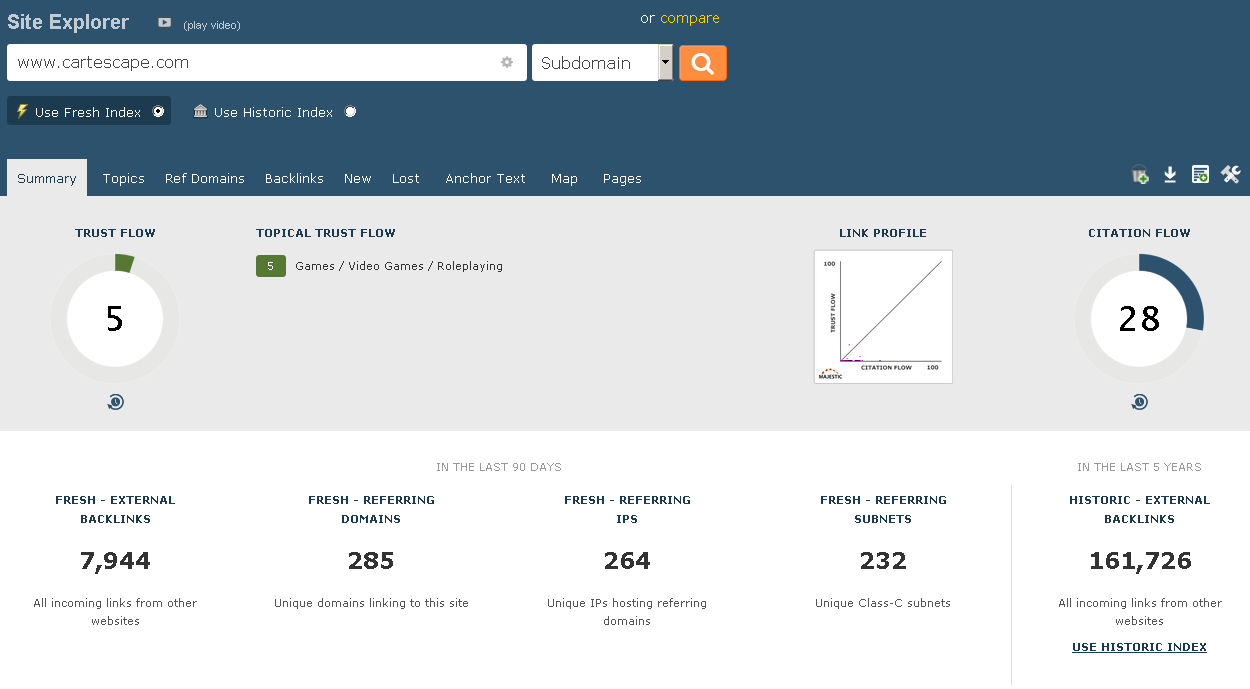This screenshot has height=689, width=1250.
Task: Open the gear settings in search field
Action: [x=507, y=62]
